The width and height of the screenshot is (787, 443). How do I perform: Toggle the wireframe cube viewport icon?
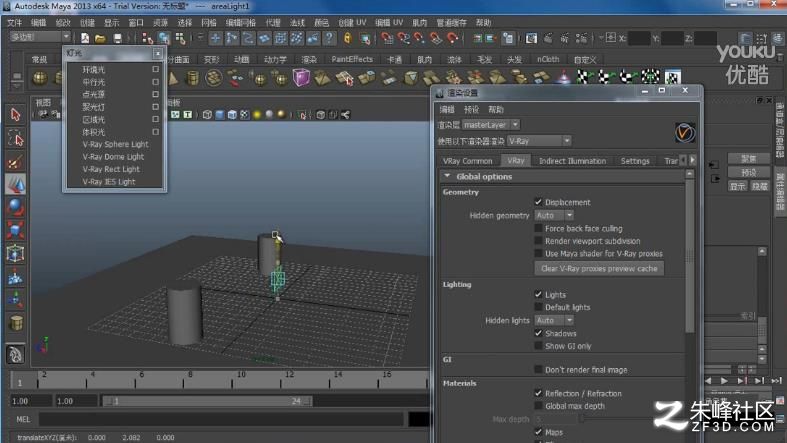point(207,115)
